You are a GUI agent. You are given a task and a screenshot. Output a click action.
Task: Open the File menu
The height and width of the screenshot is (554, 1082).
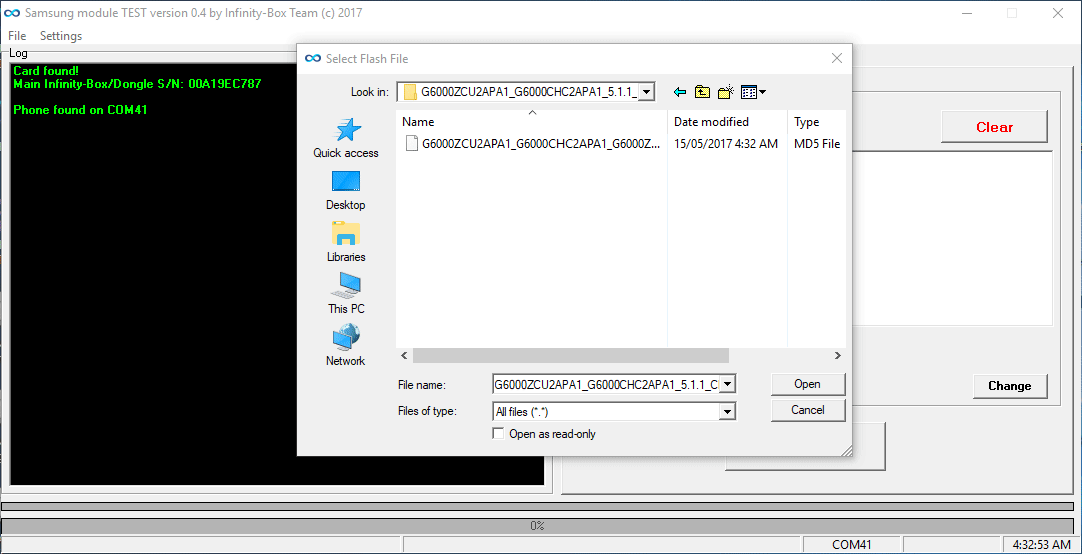pyautogui.click(x=17, y=36)
